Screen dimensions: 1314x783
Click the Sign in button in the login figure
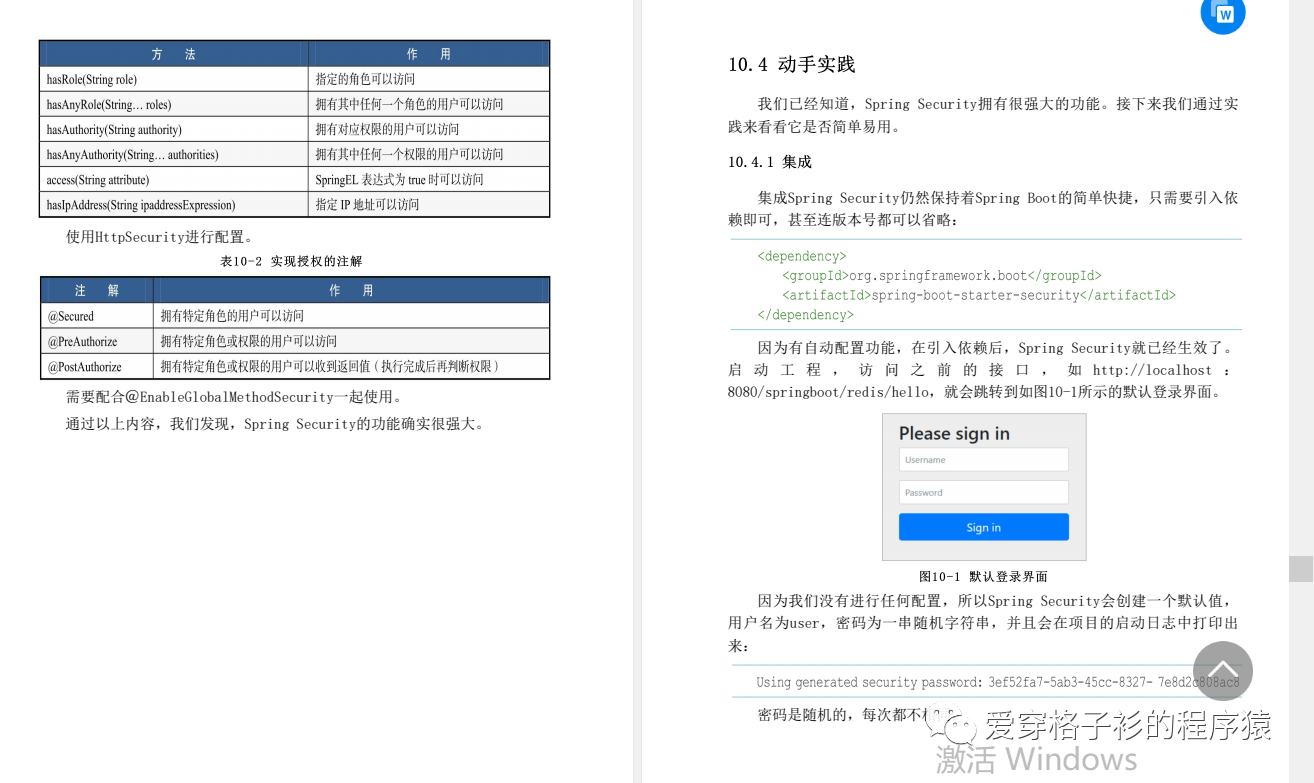point(984,527)
